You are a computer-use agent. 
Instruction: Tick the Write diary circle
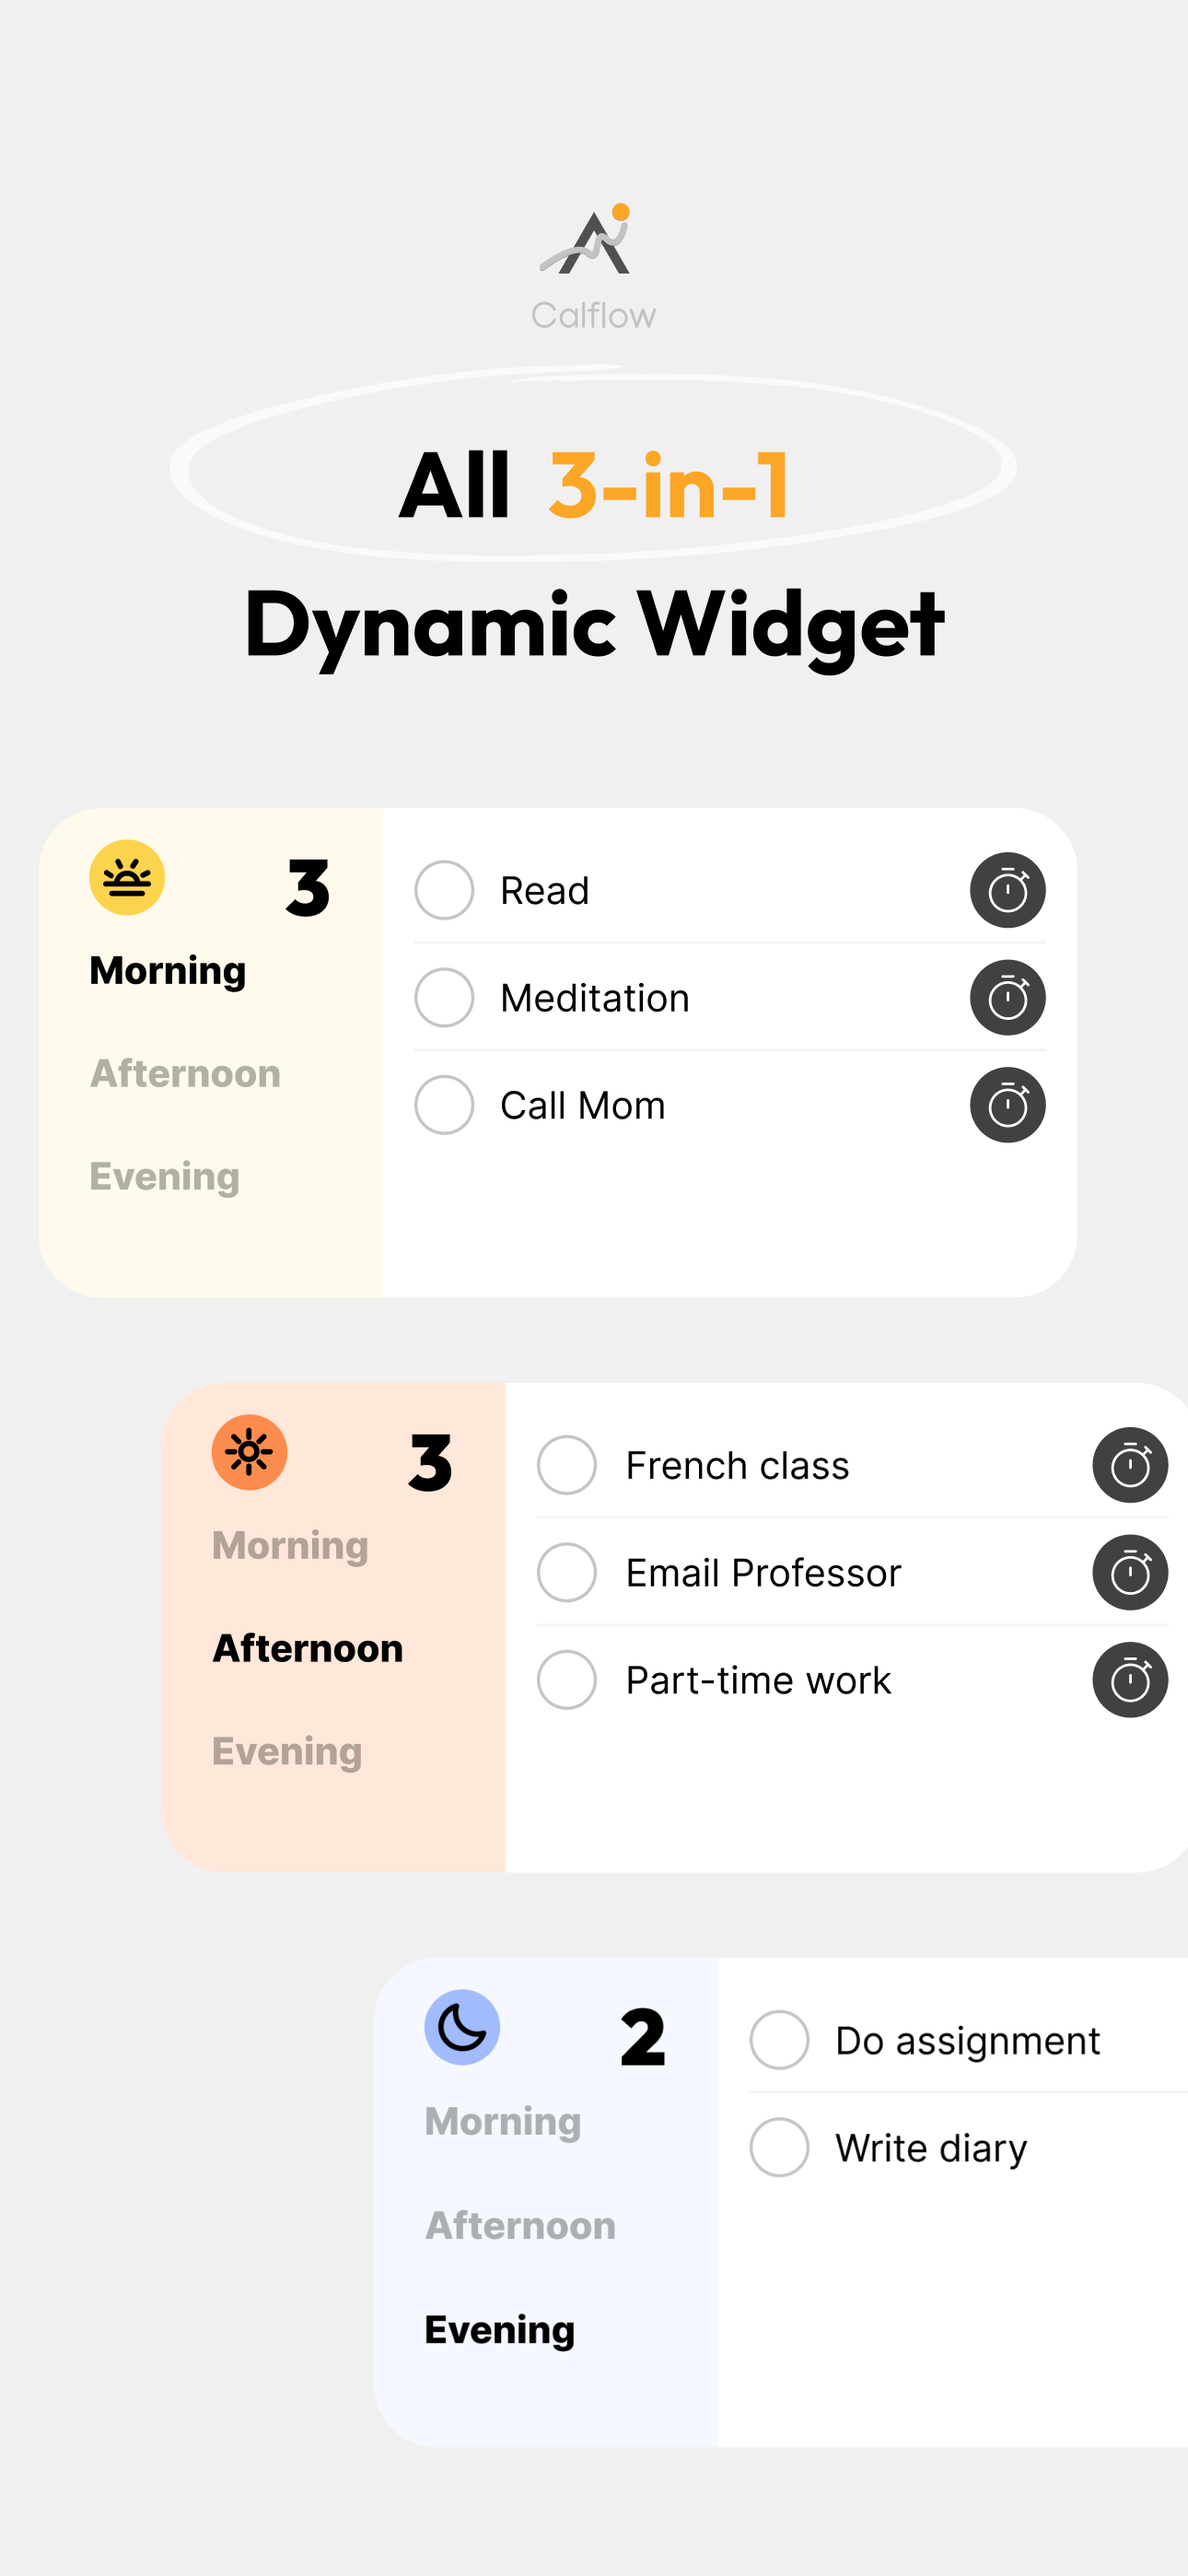click(779, 2147)
